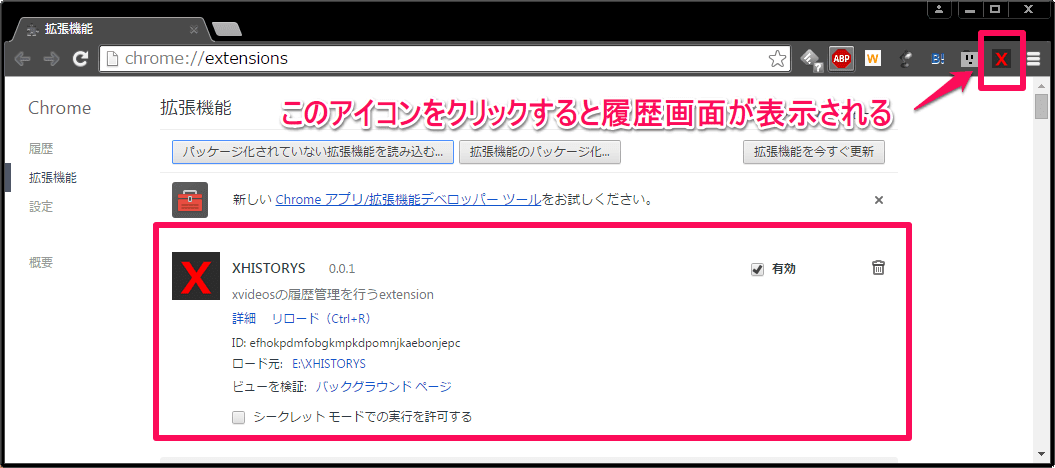This screenshot has width=1055, height=468.
Task: Open 履歴 in the Chrome sidebar
Action: [40, 149]
